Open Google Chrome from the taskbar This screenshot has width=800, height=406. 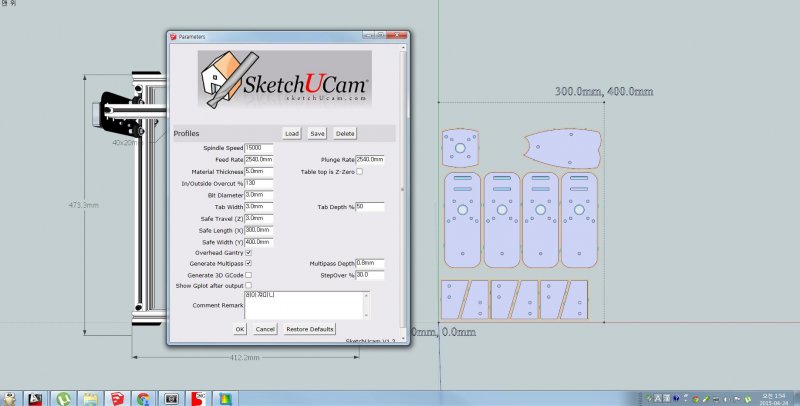(x=143, y=397)
